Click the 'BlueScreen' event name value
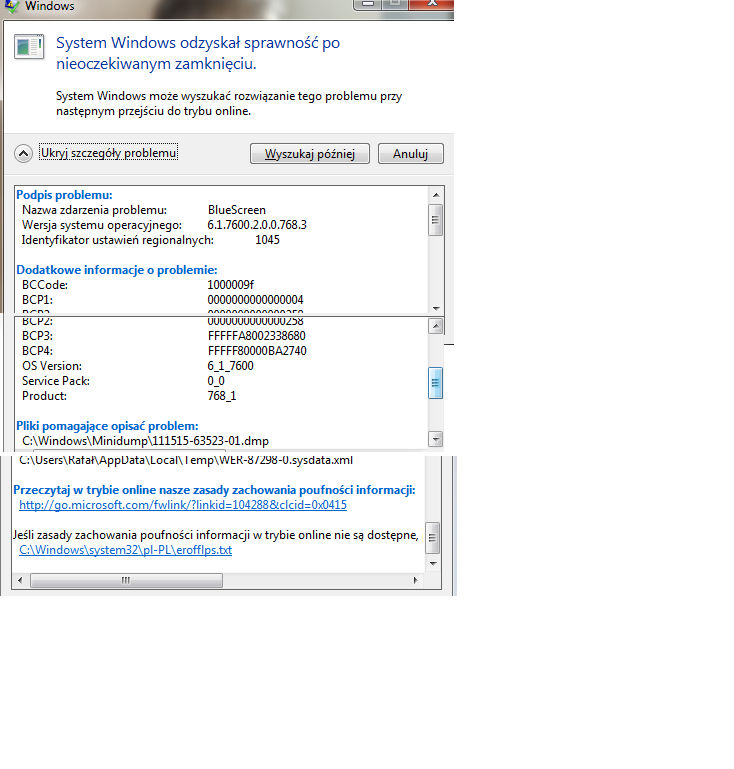 point(237,210)
